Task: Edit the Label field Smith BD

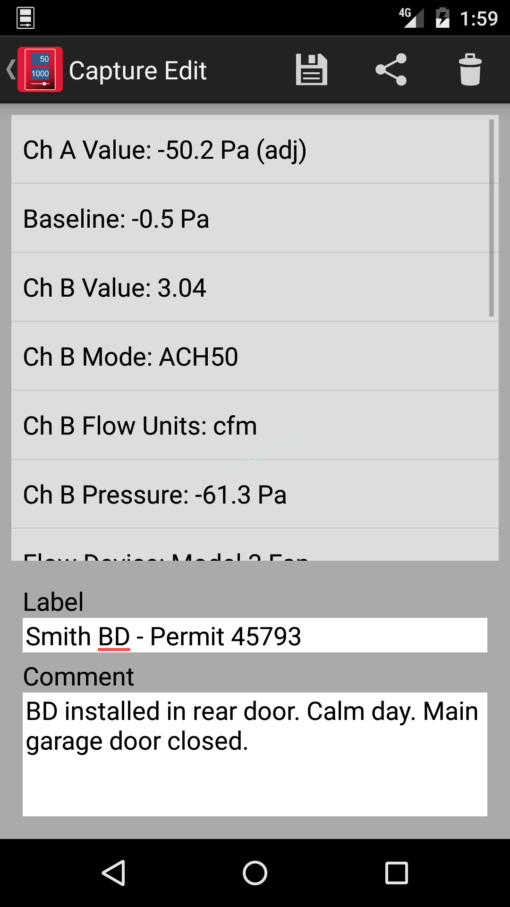Action: 255,636
